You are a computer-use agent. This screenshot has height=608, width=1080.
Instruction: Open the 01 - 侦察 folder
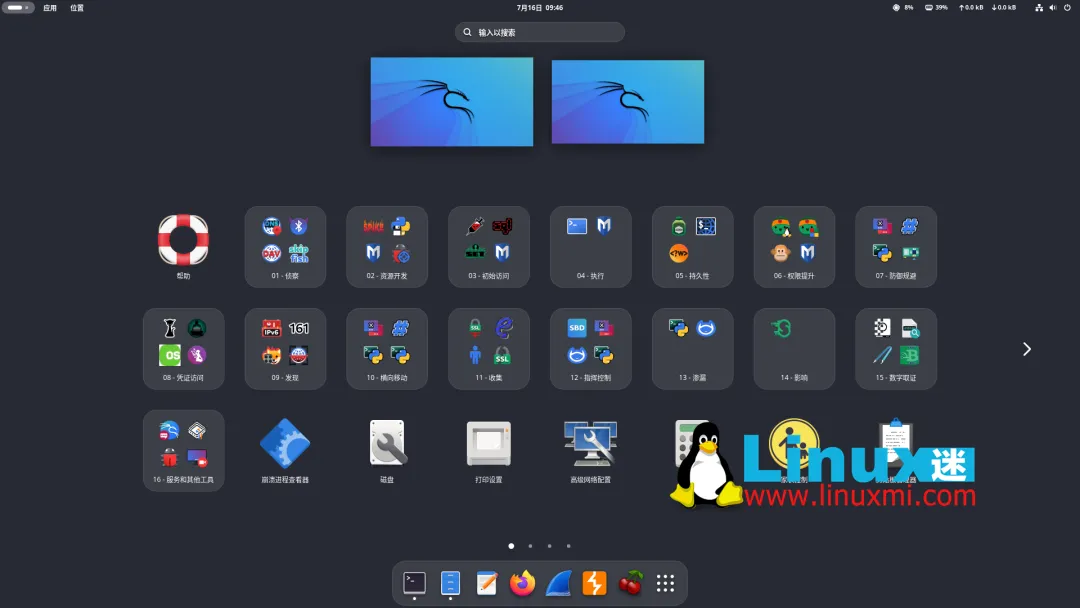coord(285,247)
